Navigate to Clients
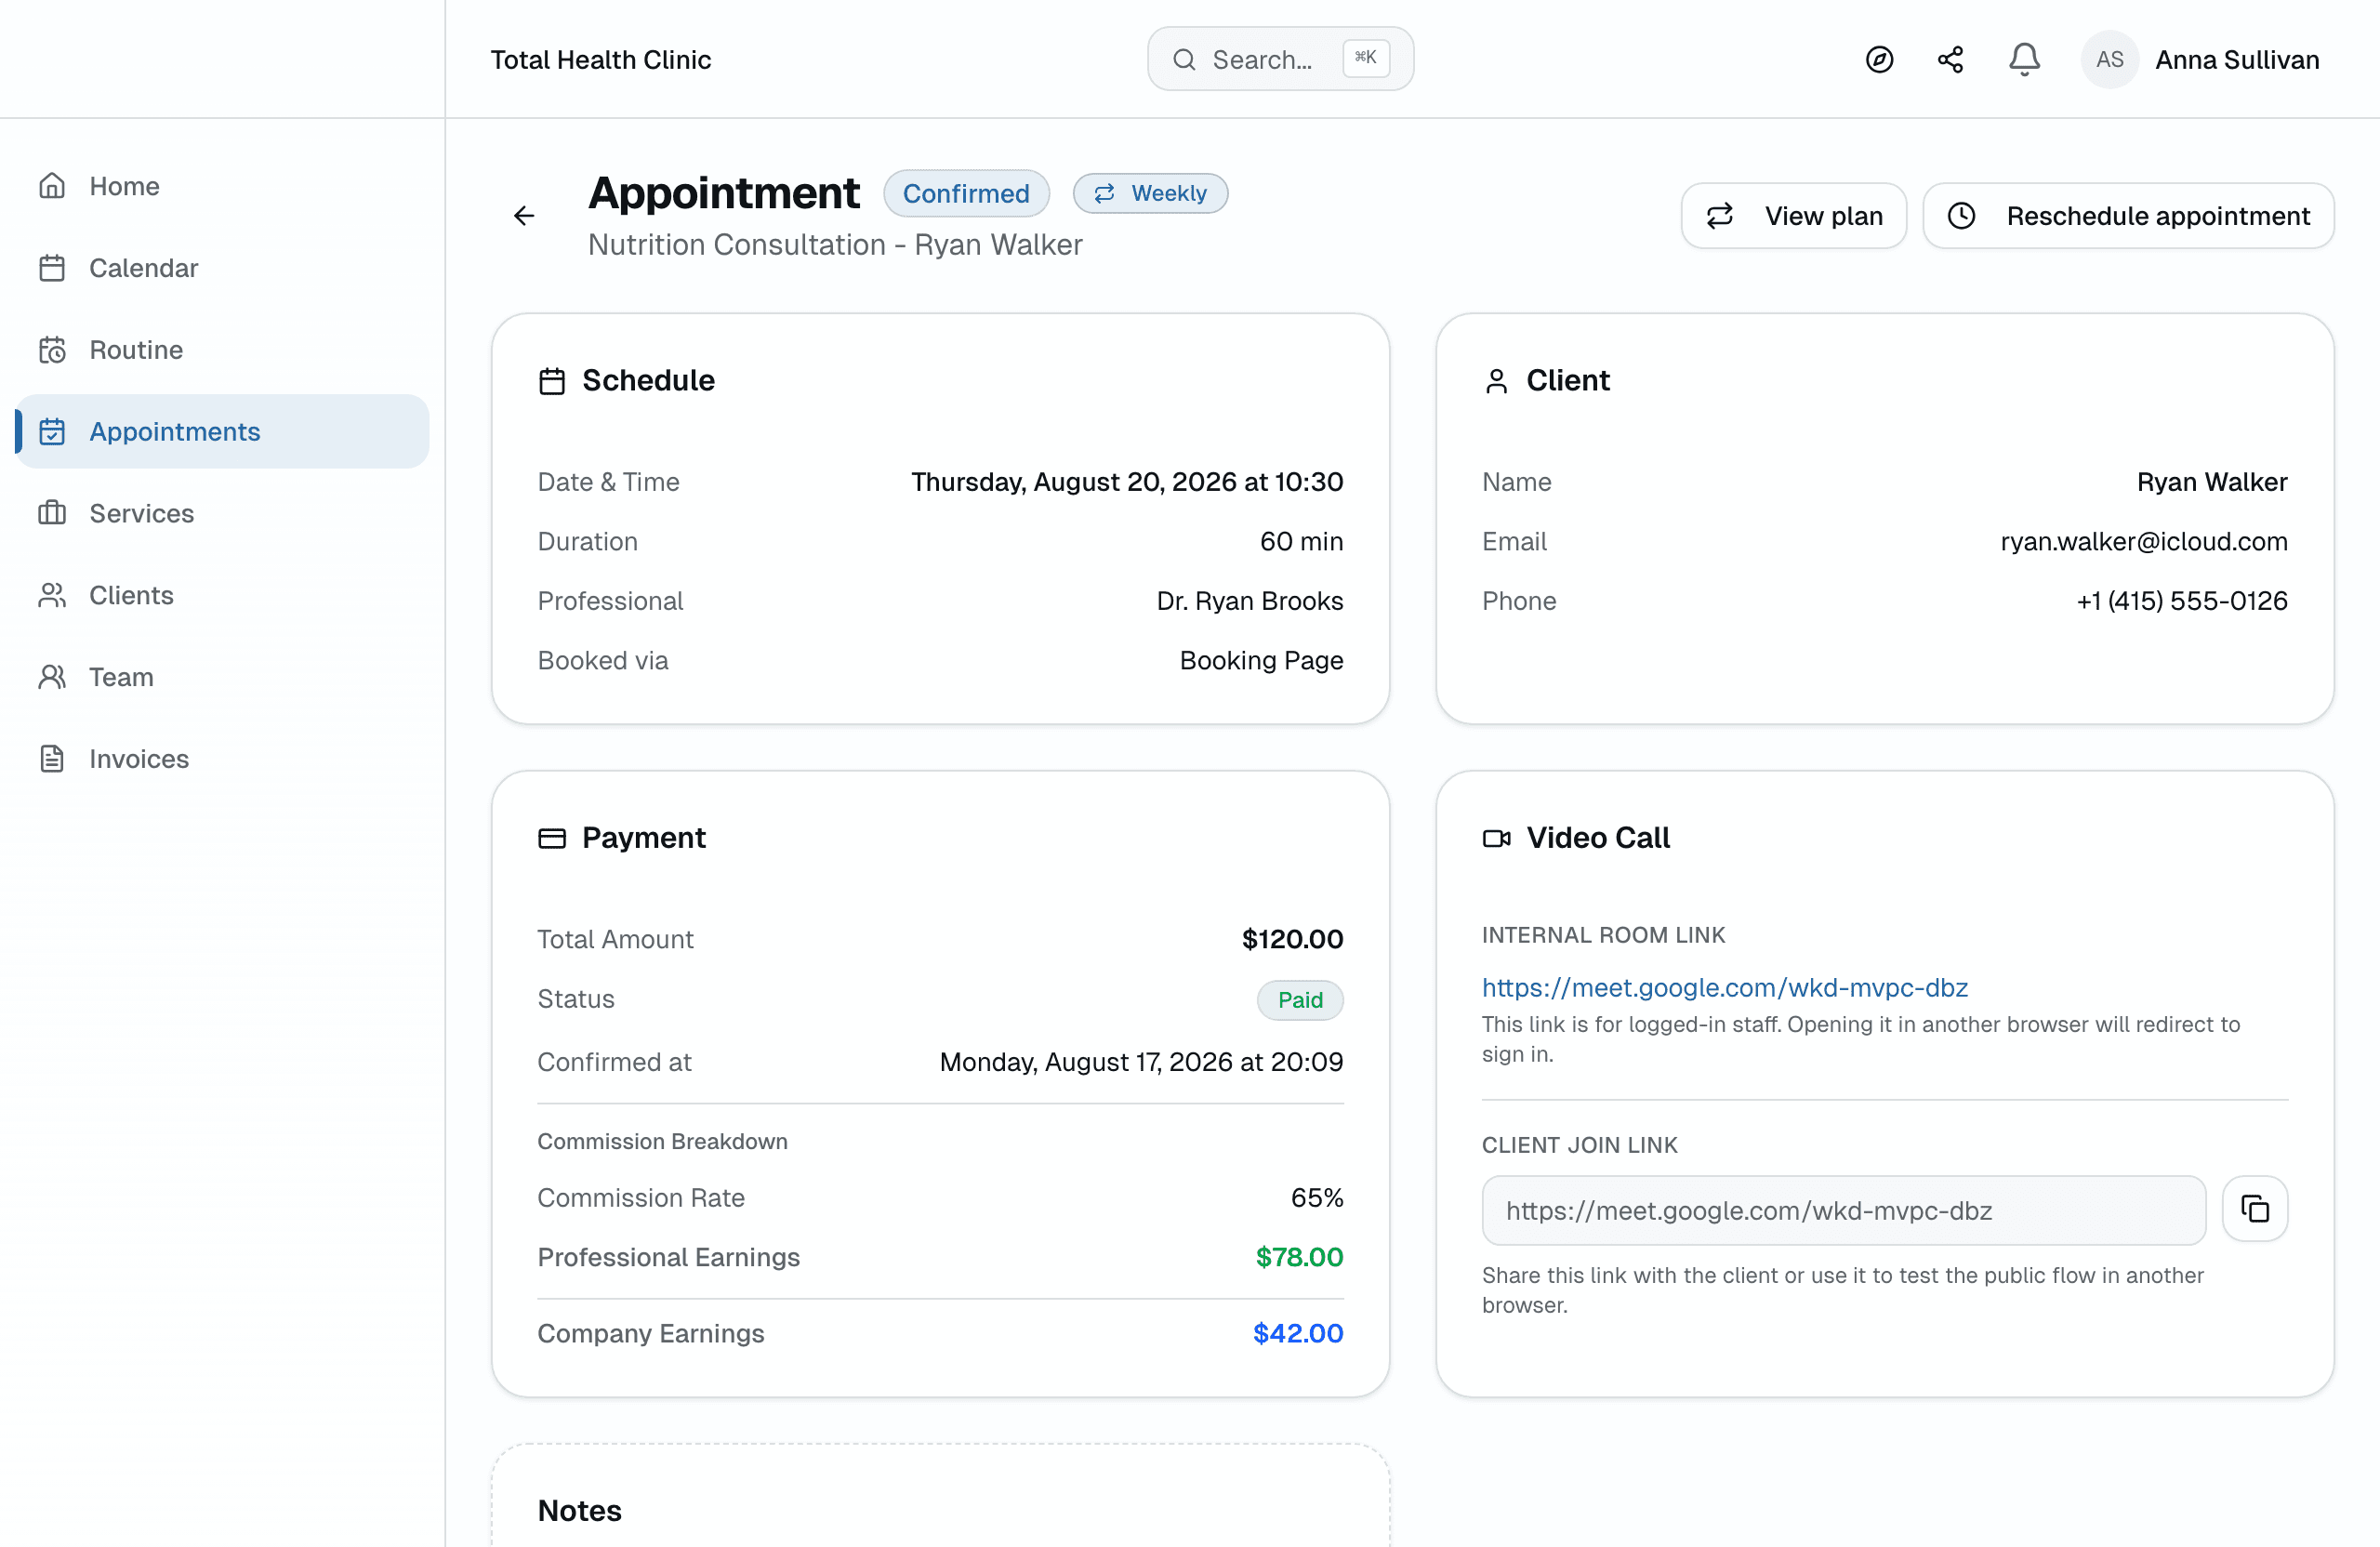The image size is (2380, 1547). 223,595
